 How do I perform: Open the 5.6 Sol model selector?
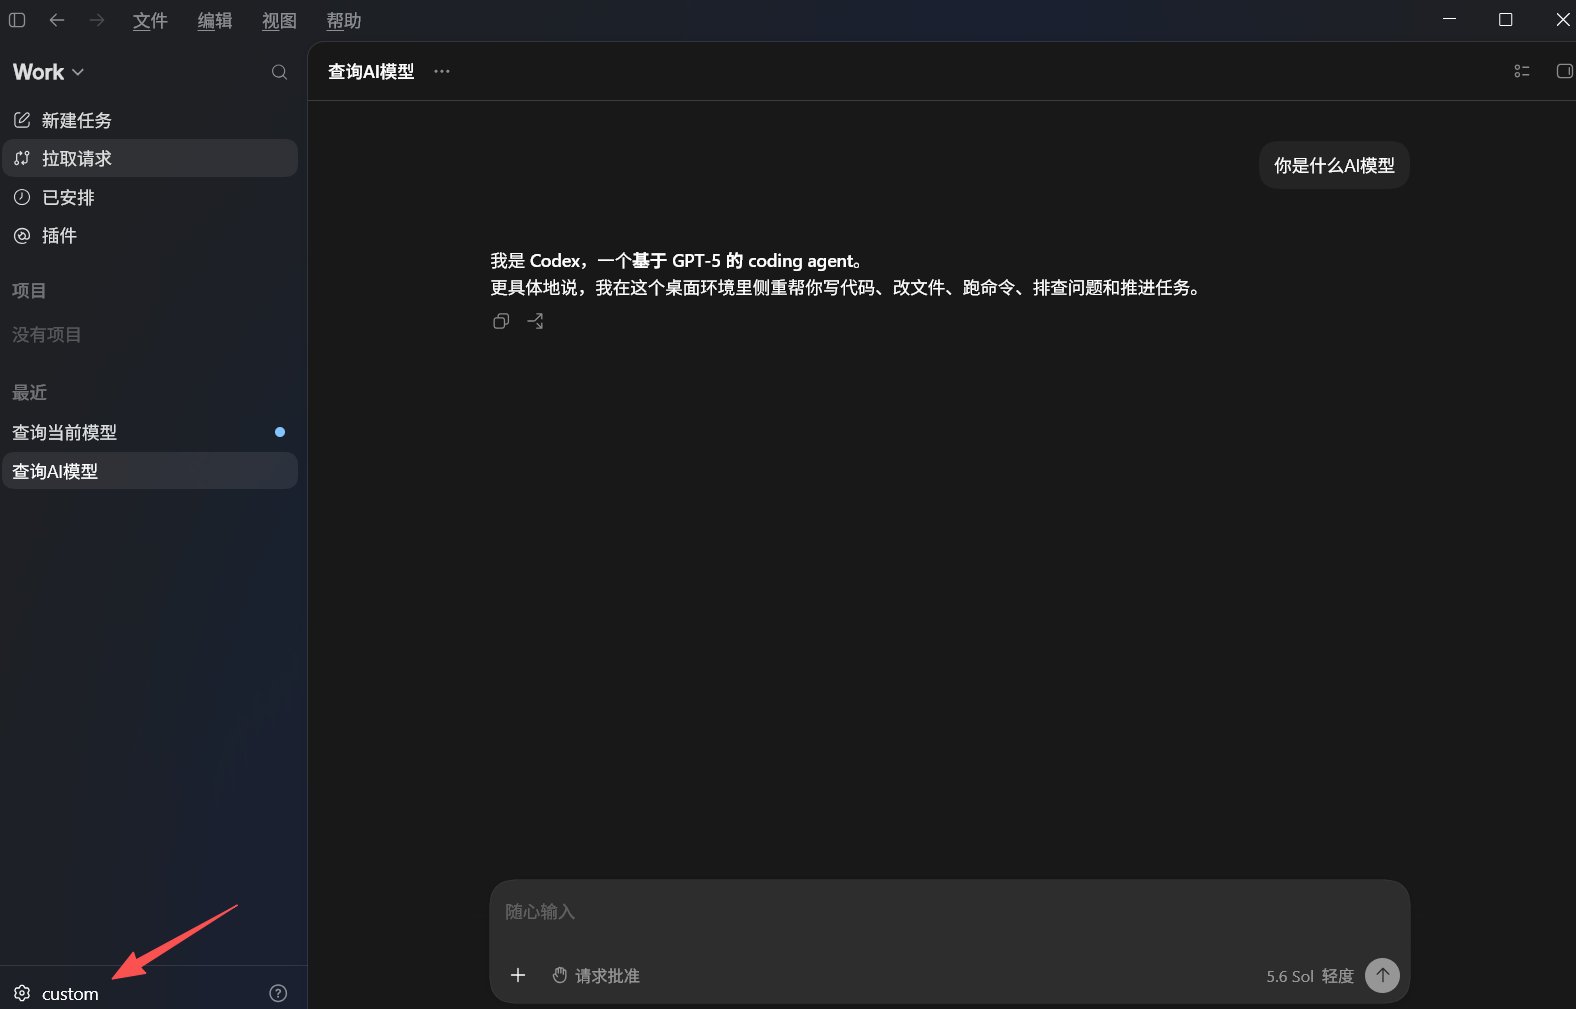pos(1290,976)
